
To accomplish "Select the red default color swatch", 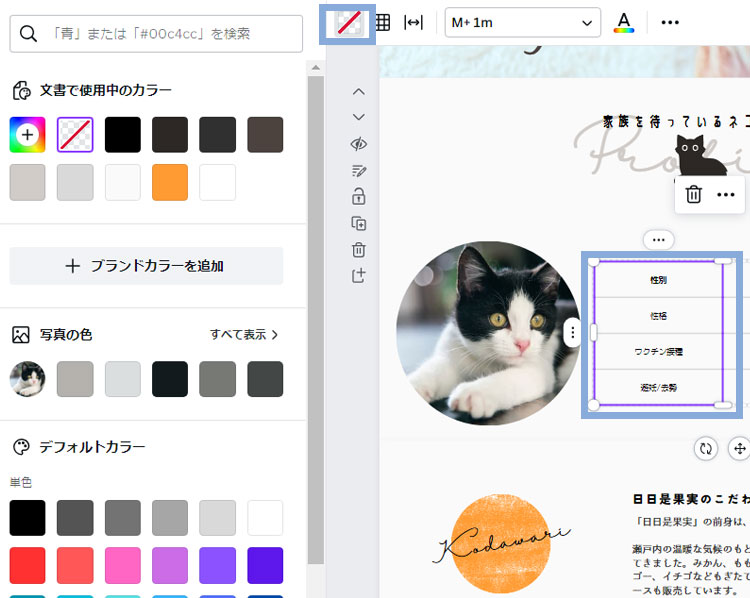I will pyautogui.click(x=27, y=565).
